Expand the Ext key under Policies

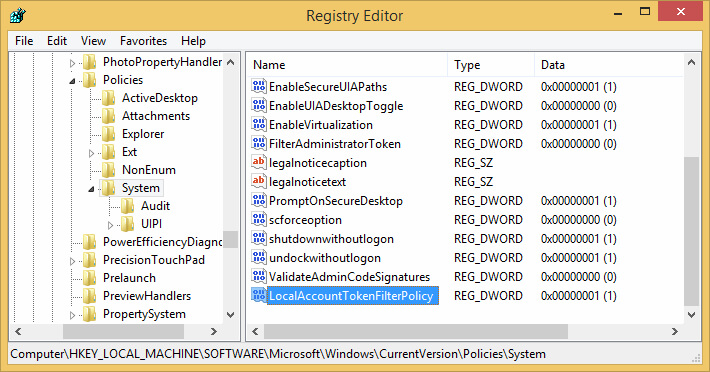(91, 153)
